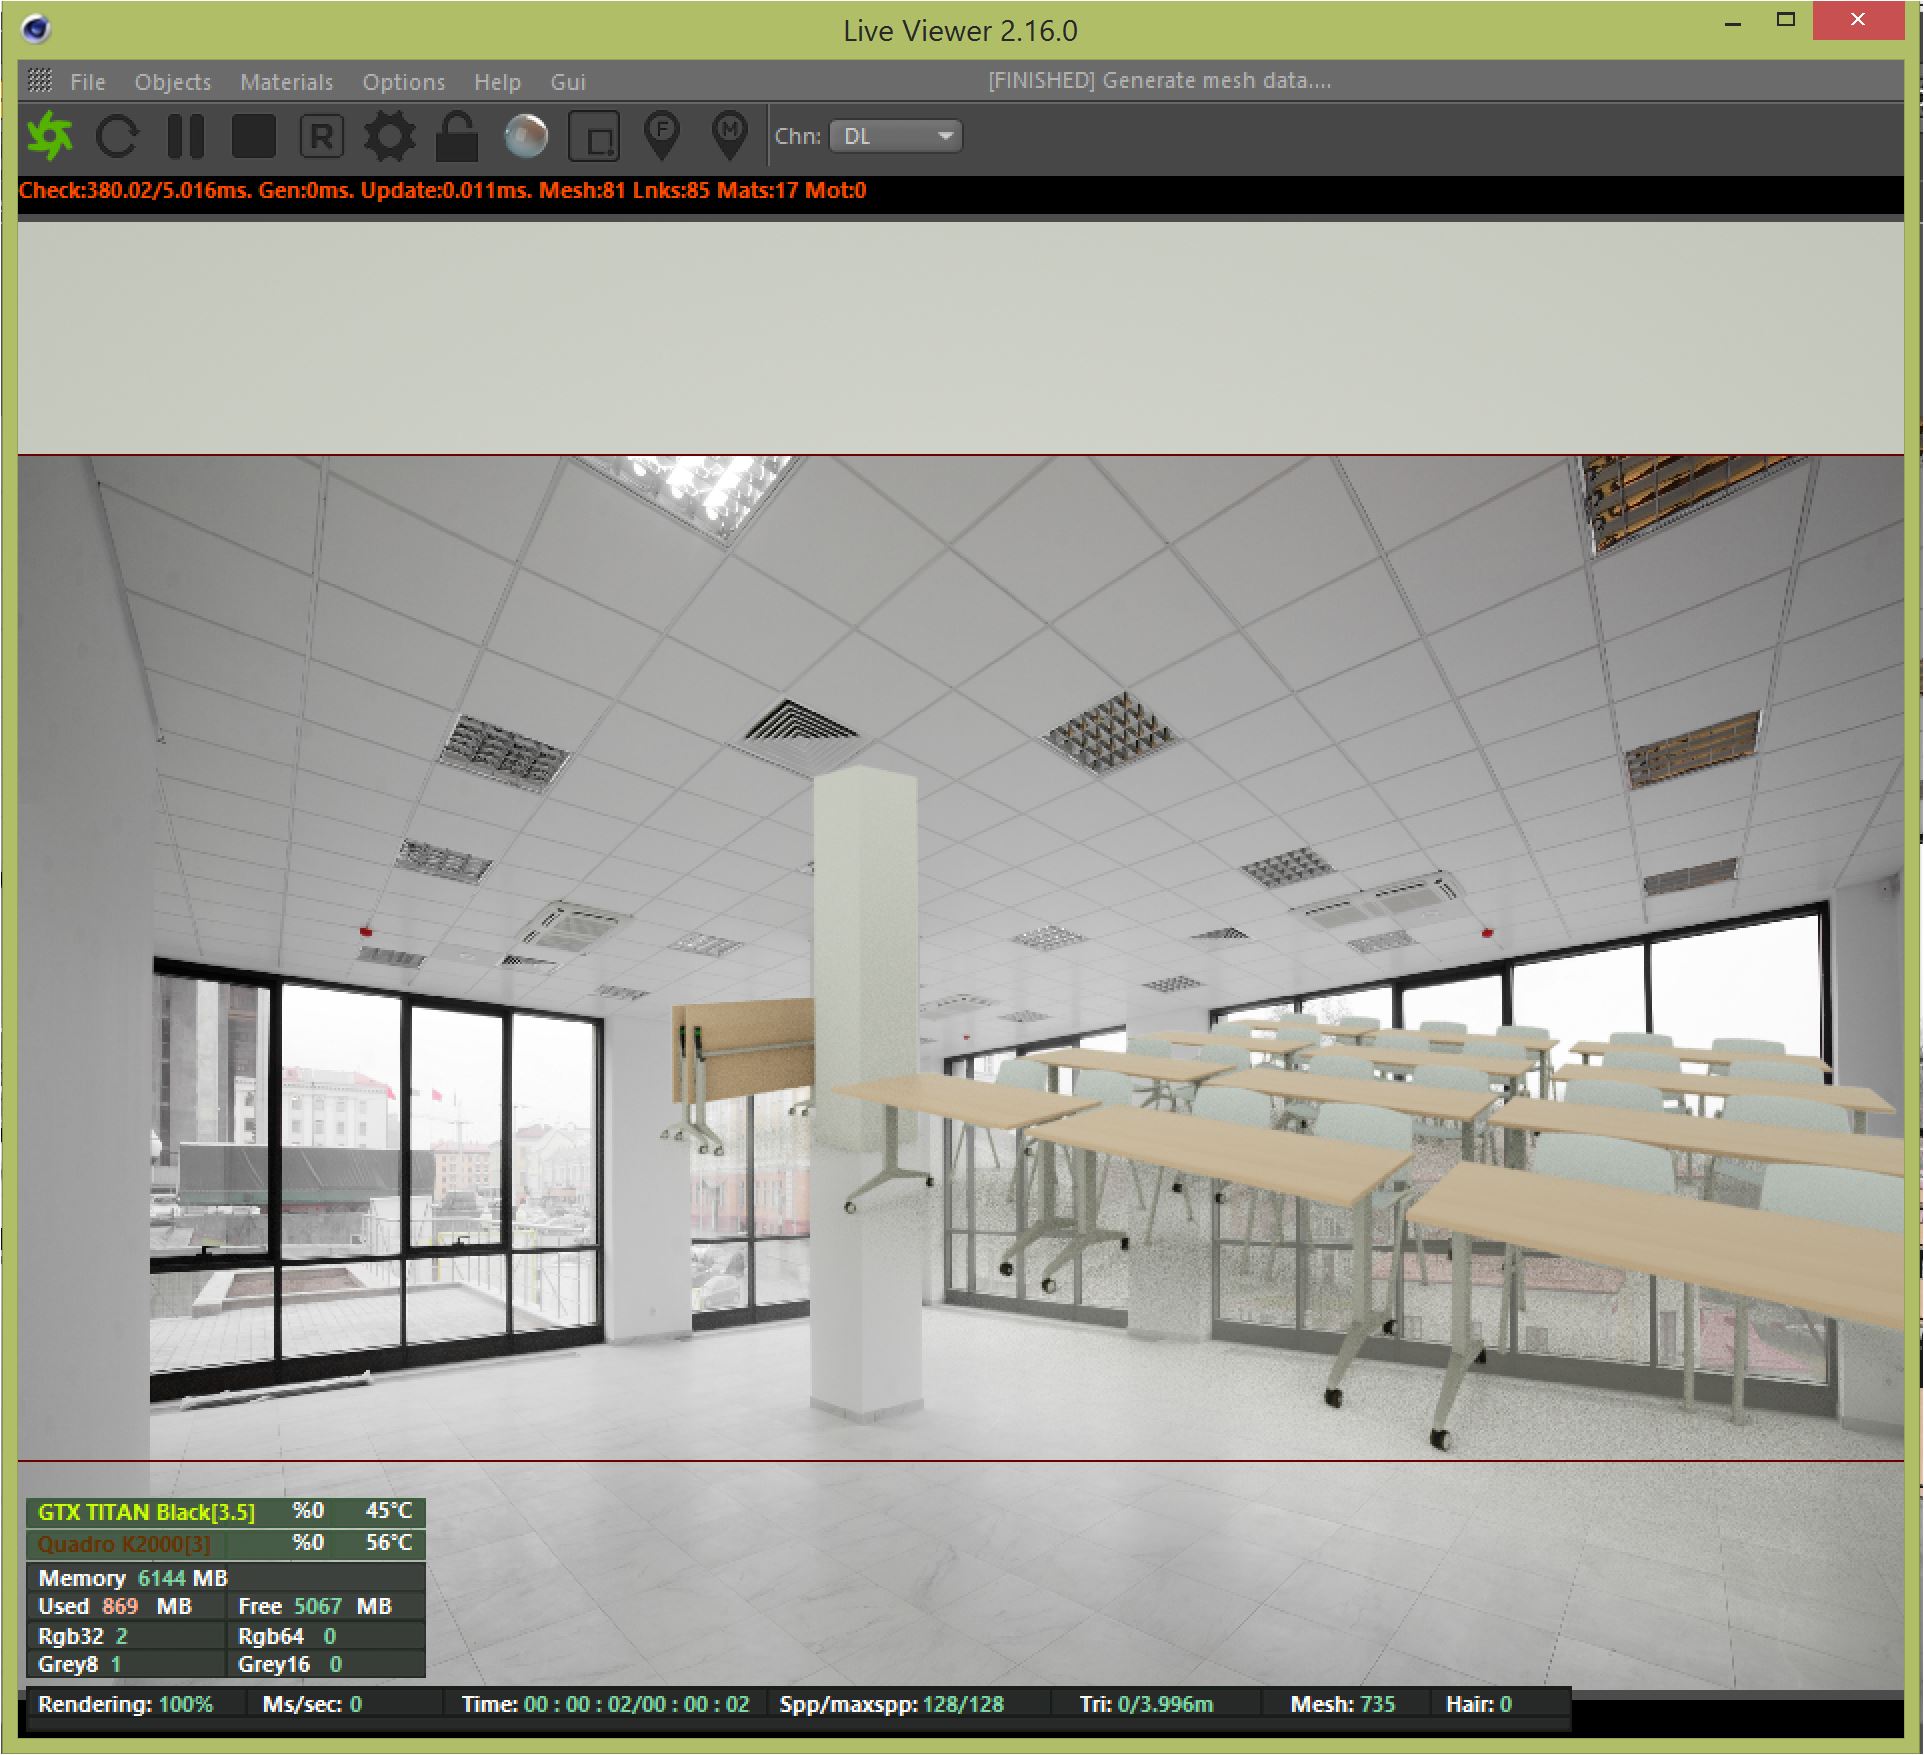Stop the render with the square icon
This screenshot has height=1755, width=1924.
[253, 136]
